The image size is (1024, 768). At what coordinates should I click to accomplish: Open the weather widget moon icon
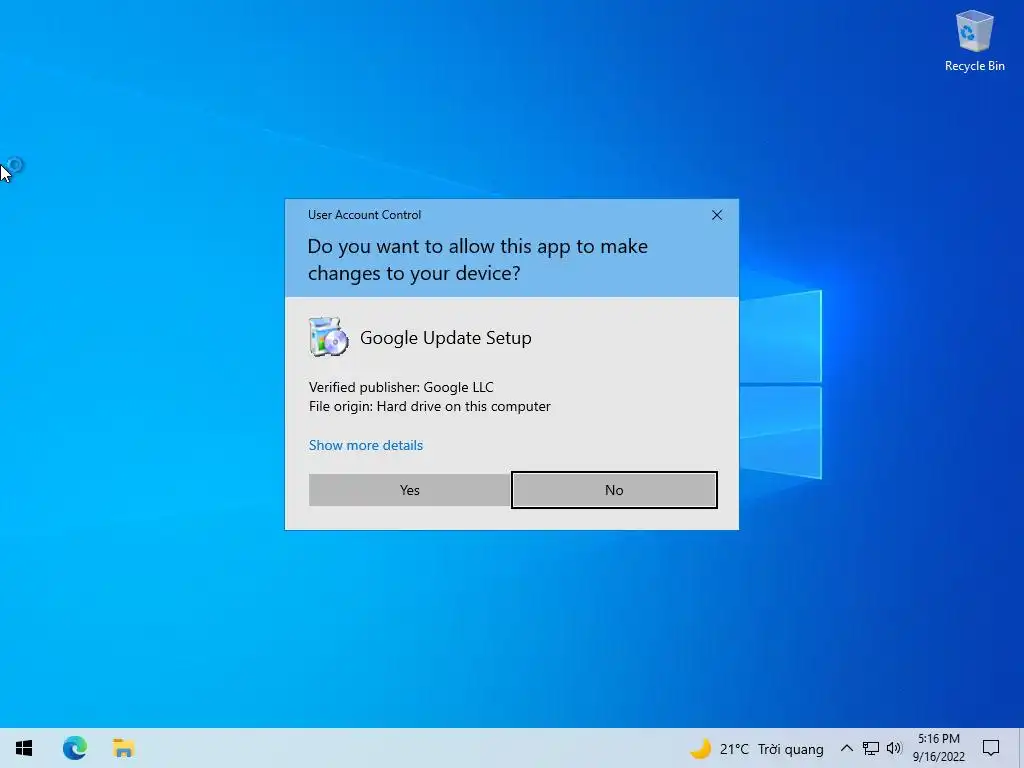(701, 748)
